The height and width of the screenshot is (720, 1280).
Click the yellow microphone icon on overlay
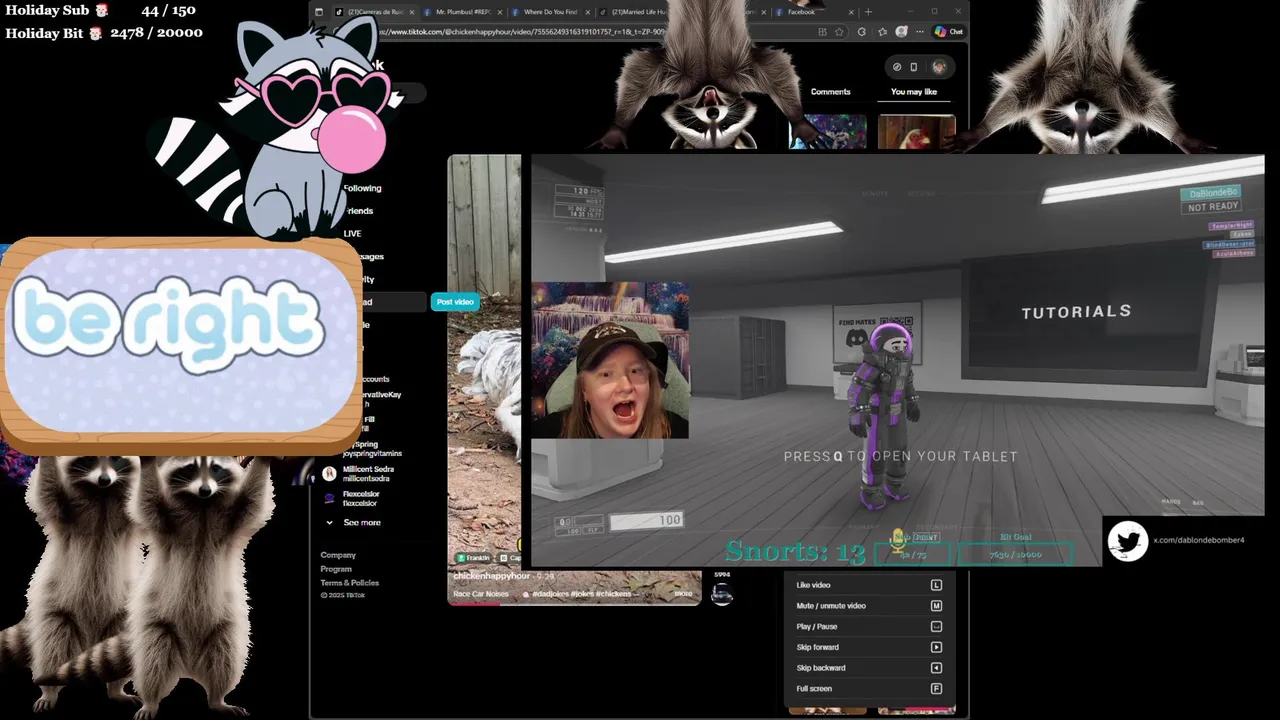898,541
